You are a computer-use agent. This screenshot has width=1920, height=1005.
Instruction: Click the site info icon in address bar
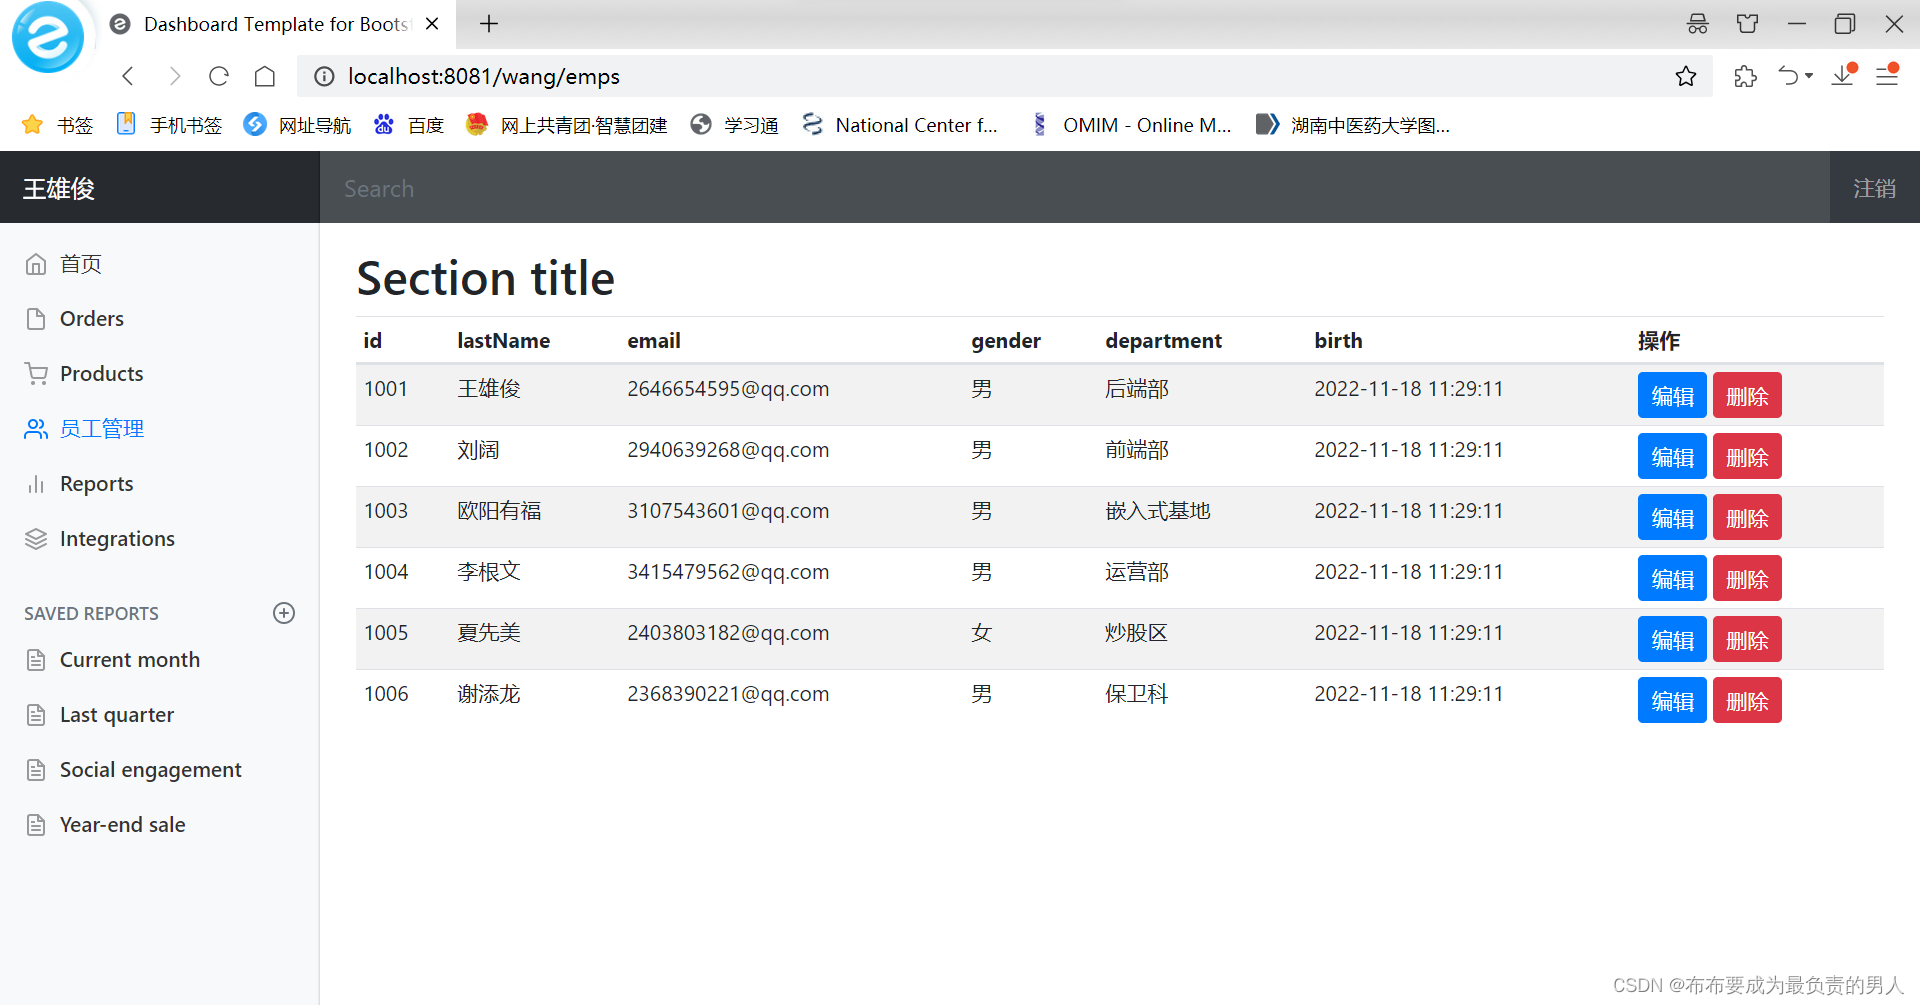324,76
